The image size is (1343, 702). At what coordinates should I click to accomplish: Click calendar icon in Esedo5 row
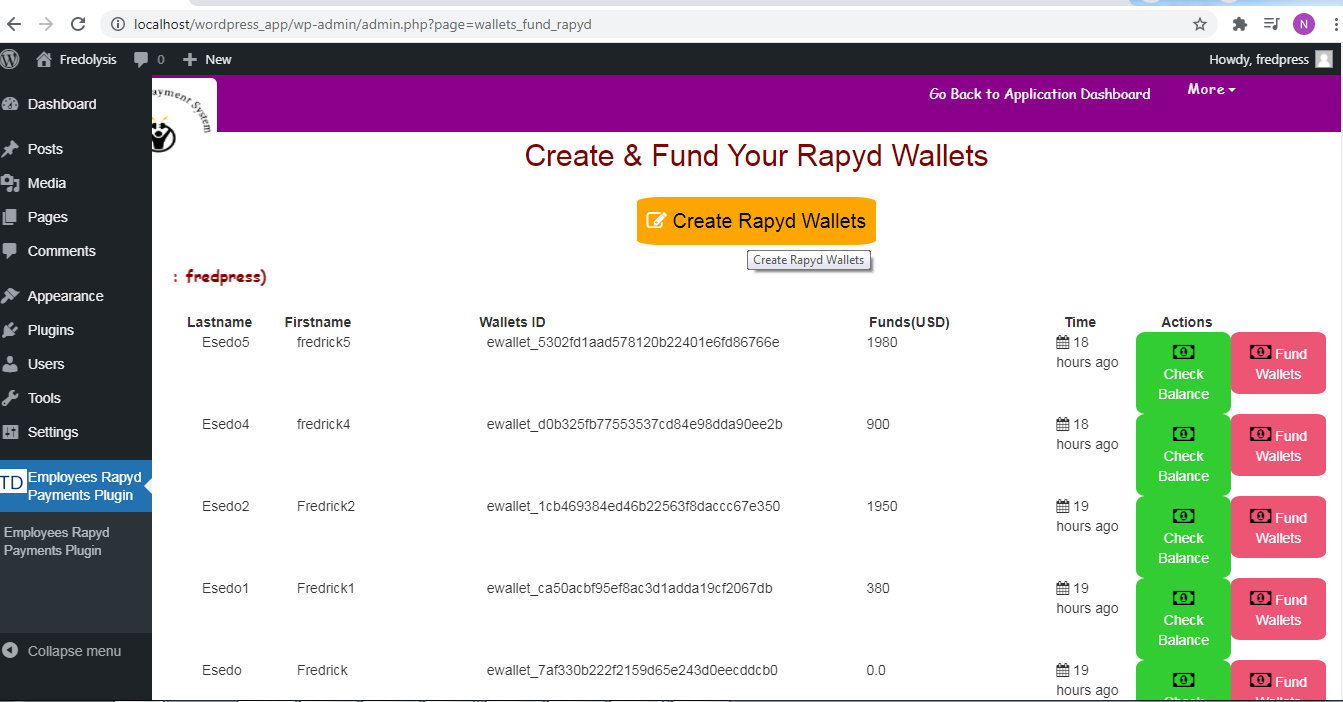click(1063, 342)
